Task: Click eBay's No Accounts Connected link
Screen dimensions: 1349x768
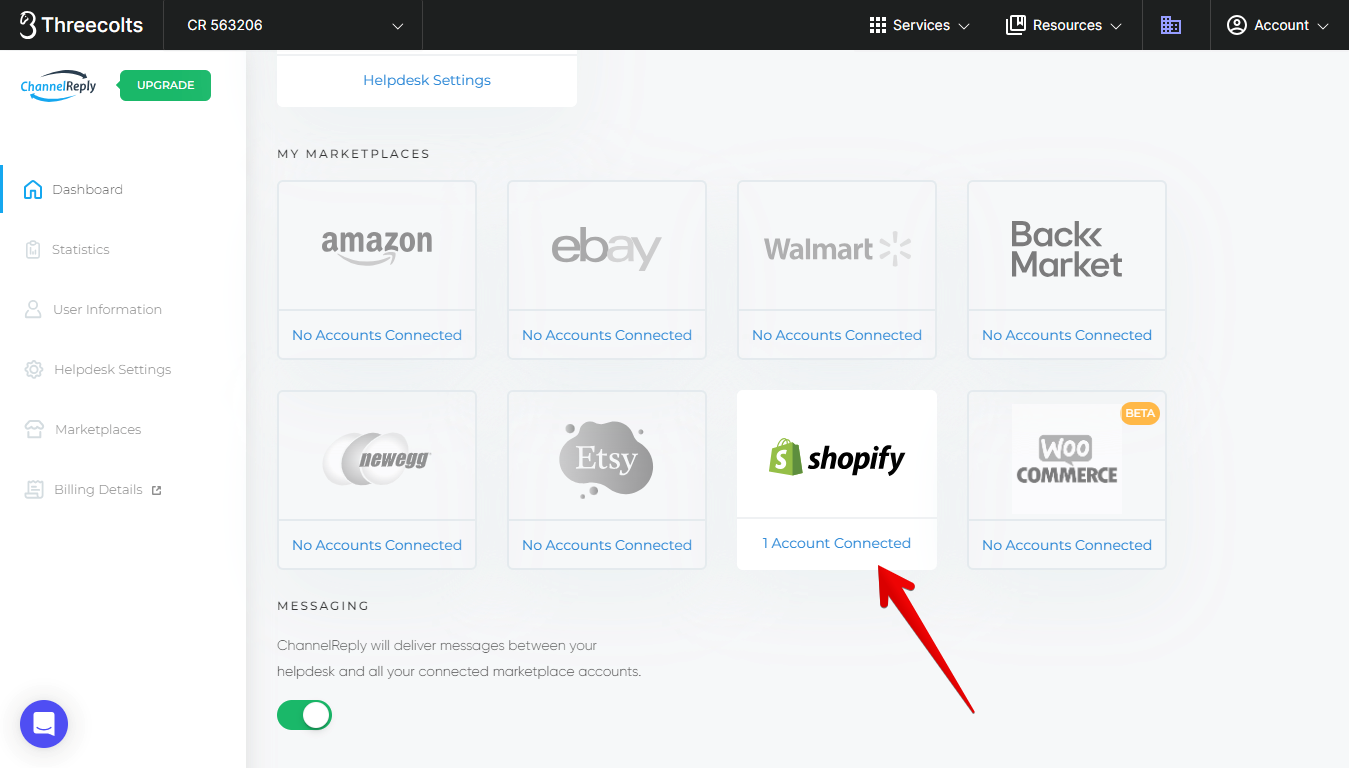Action: pyautogui.click(x=607, y=335)
